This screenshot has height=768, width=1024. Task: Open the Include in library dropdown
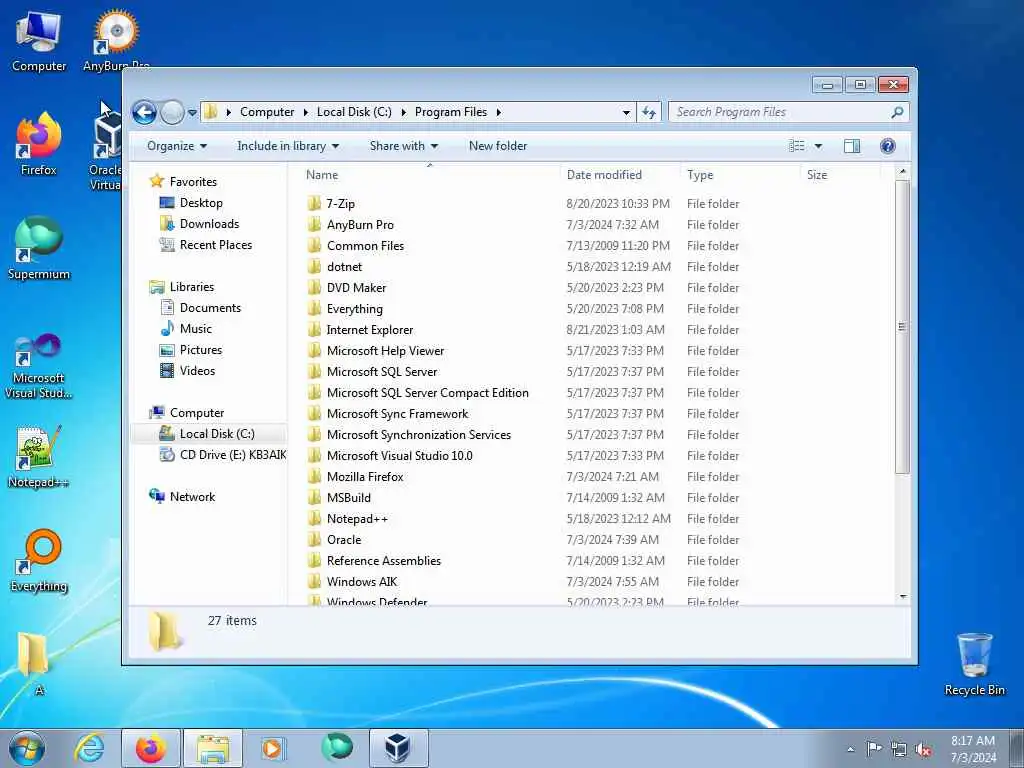pyautogui.click(x=288, y=146)
